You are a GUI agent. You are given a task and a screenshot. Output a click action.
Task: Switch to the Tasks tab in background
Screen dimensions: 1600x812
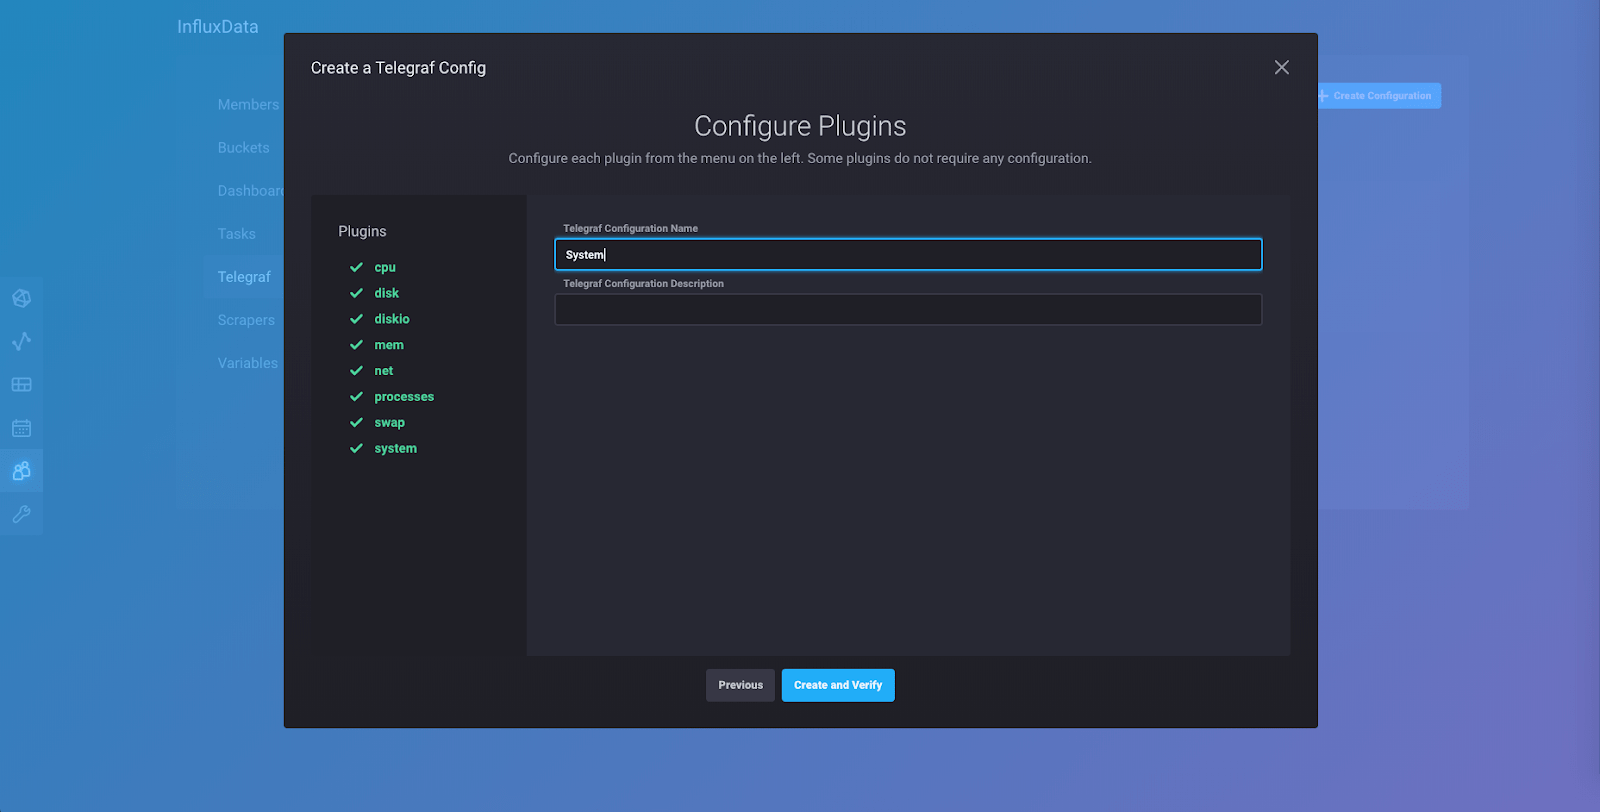(x=237, y=234)
